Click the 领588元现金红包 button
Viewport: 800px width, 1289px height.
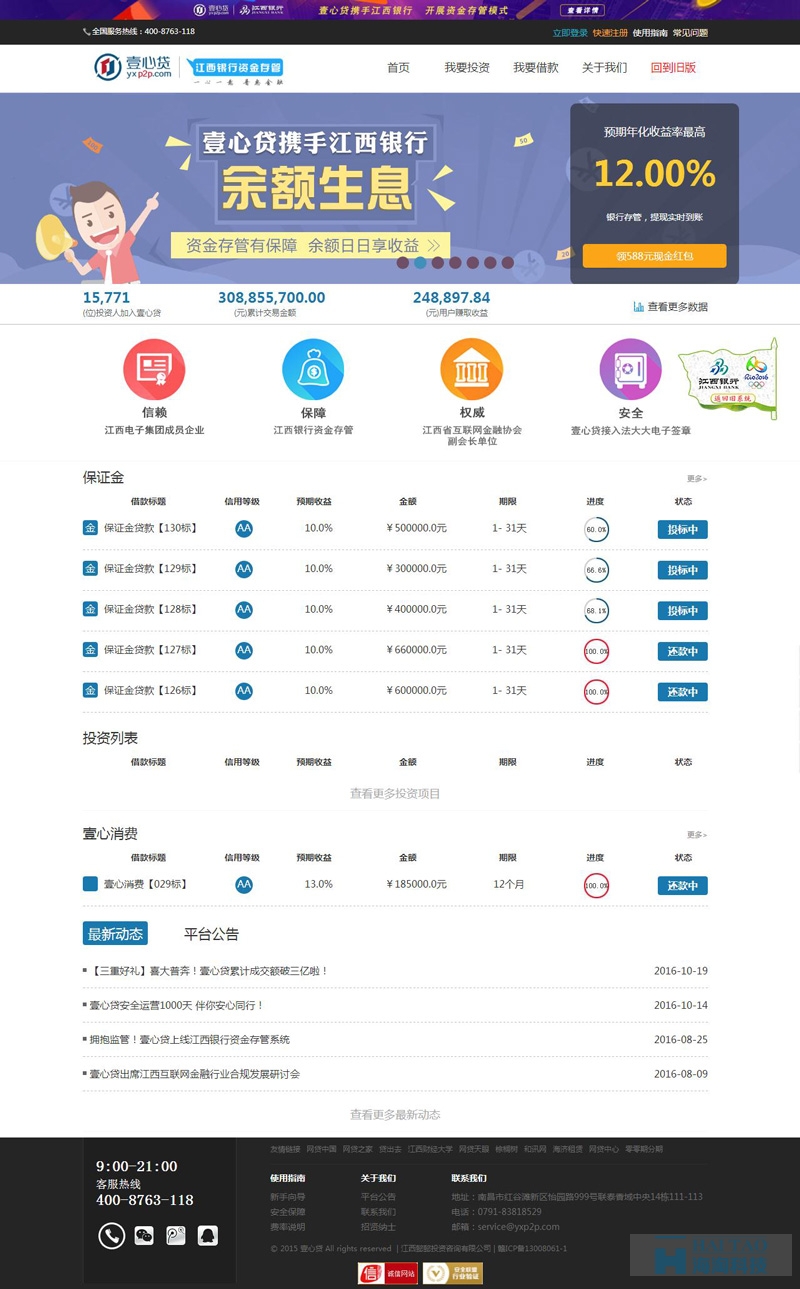(655, 256)
